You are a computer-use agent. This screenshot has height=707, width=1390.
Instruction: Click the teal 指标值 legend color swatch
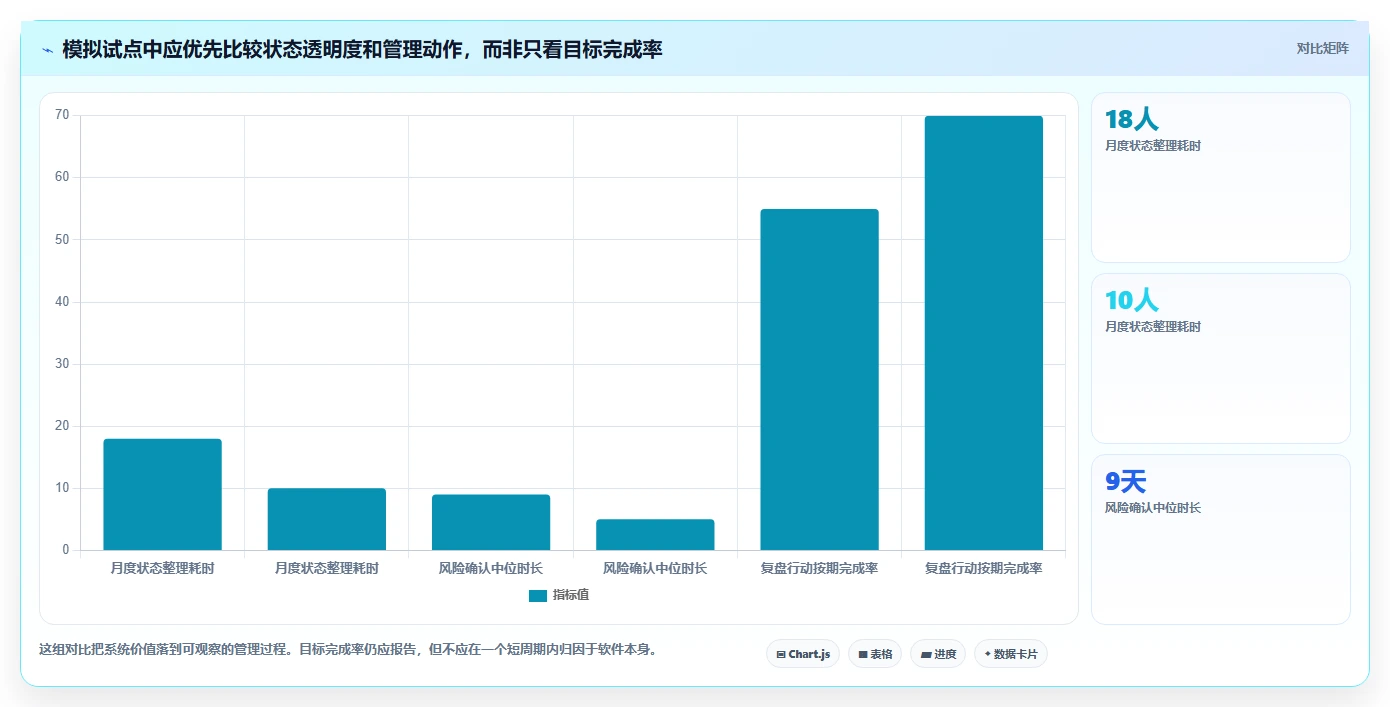538,595
